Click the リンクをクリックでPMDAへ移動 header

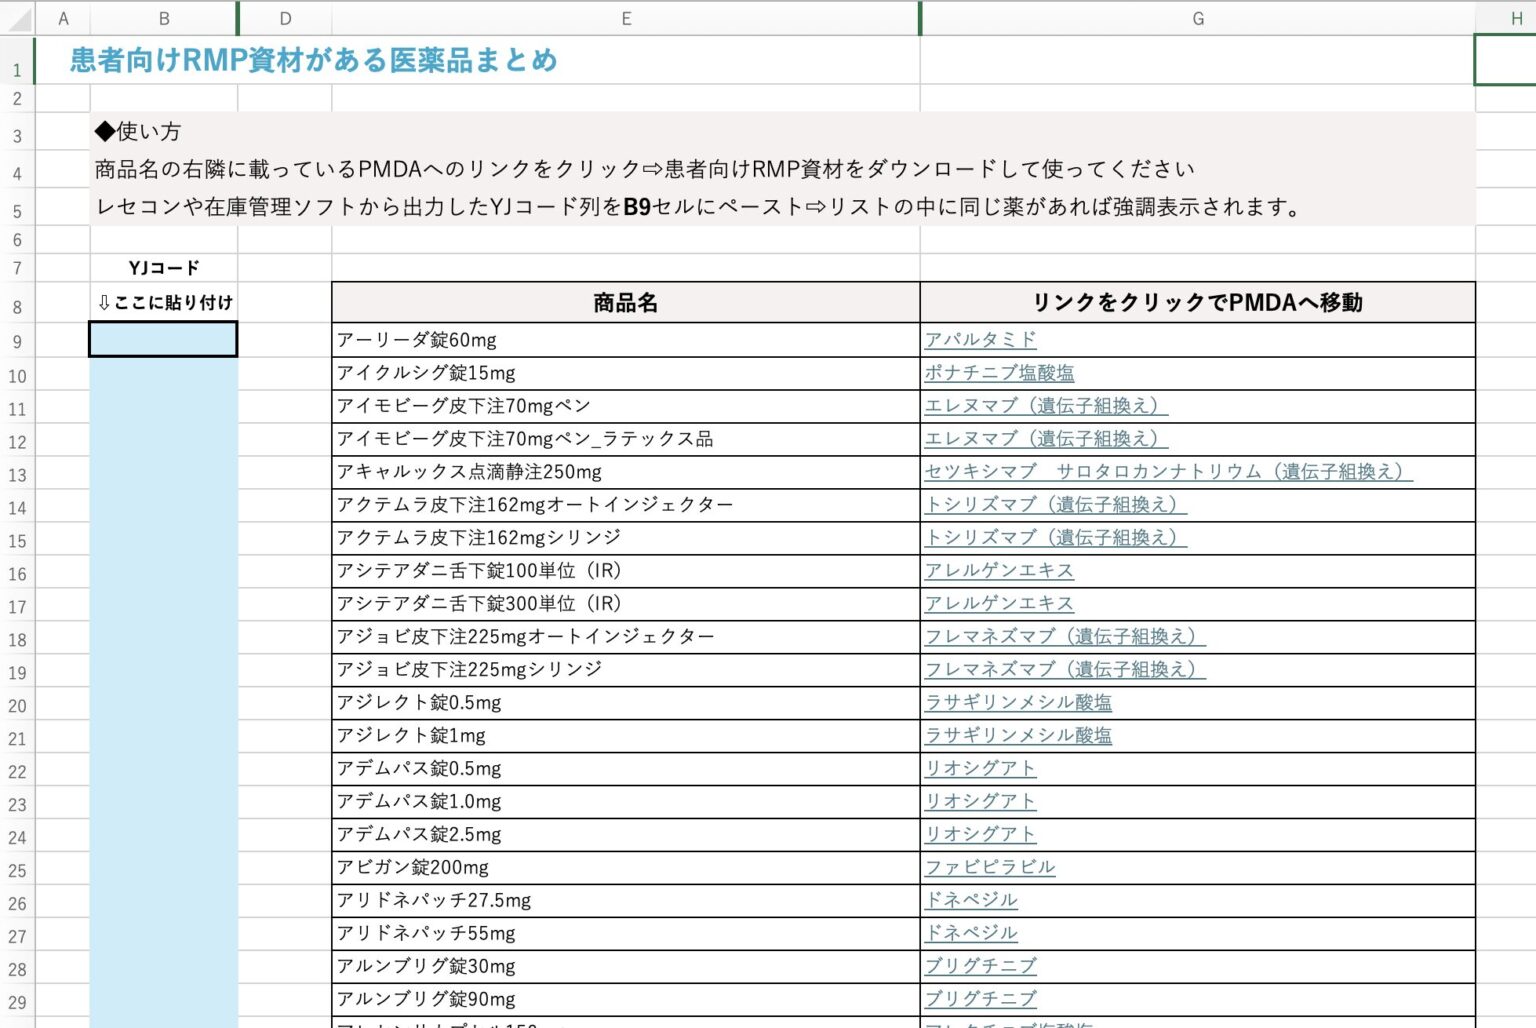(1198, 302)
